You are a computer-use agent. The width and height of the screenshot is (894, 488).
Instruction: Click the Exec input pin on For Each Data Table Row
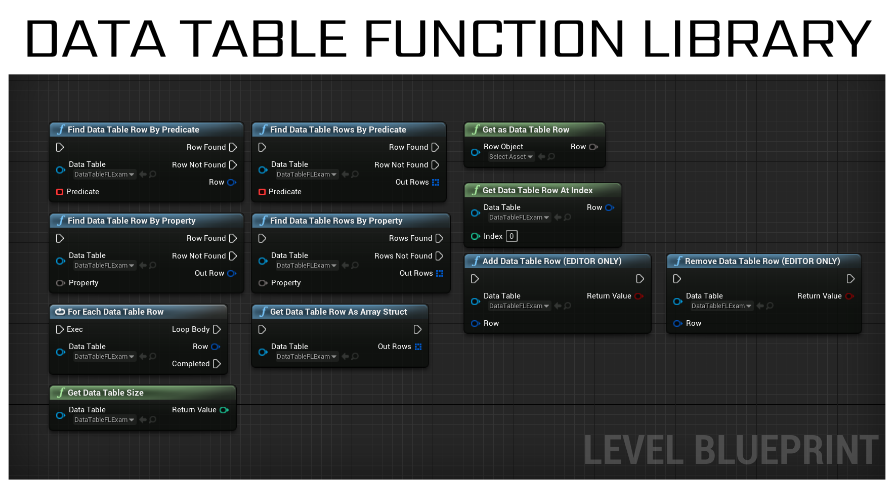(x=60, y=329)
